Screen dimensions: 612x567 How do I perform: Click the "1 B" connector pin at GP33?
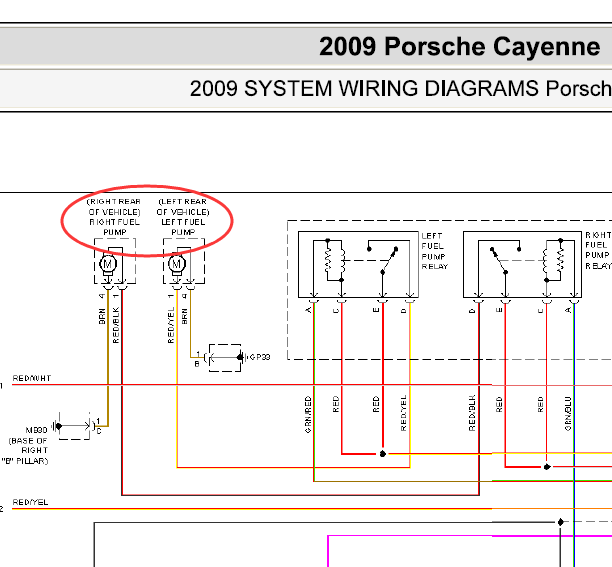198,359
